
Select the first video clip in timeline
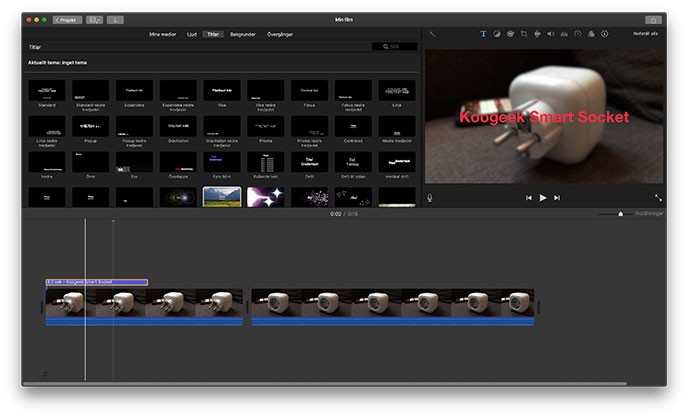click(144, 307)
